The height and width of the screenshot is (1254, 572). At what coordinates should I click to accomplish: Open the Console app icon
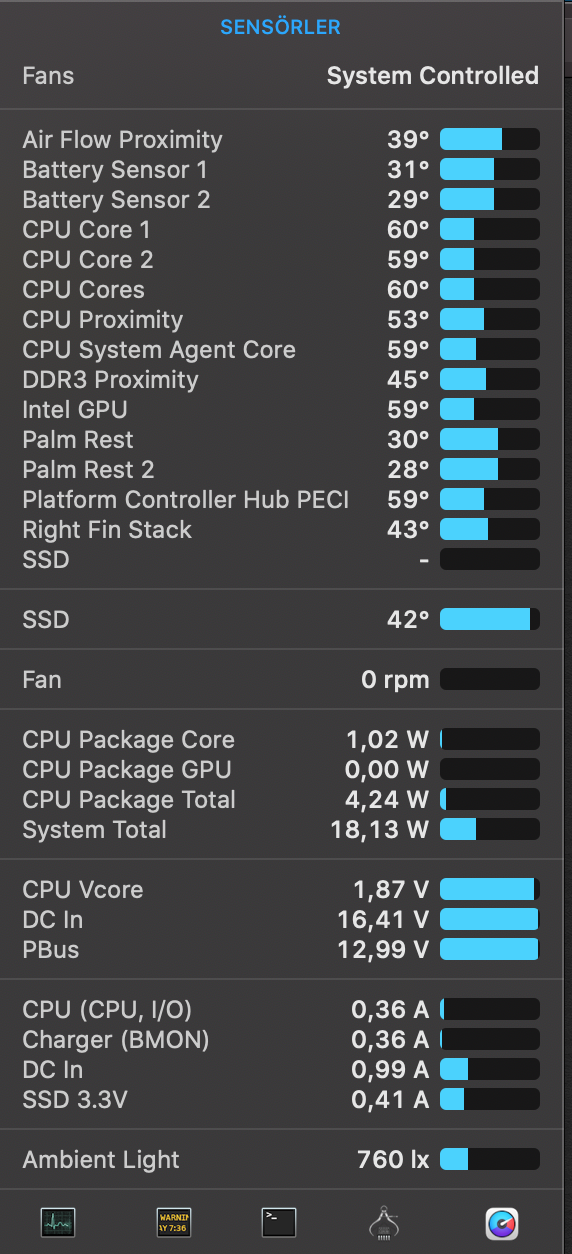(x=174, y=1222)
